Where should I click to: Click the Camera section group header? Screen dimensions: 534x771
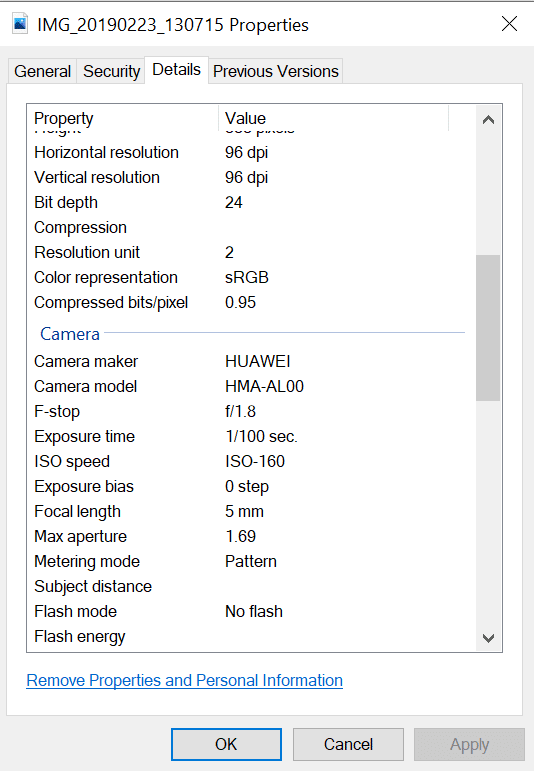[x=70, y=334]
